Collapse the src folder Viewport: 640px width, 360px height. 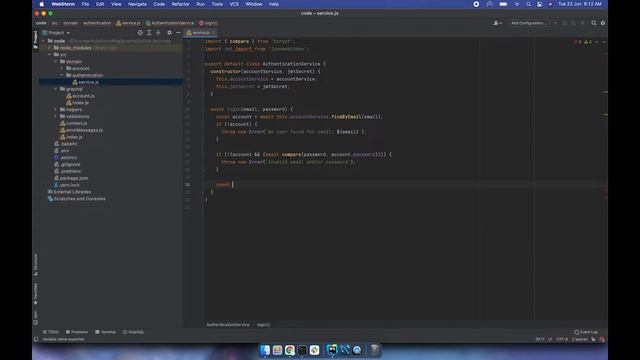[50, 55]
